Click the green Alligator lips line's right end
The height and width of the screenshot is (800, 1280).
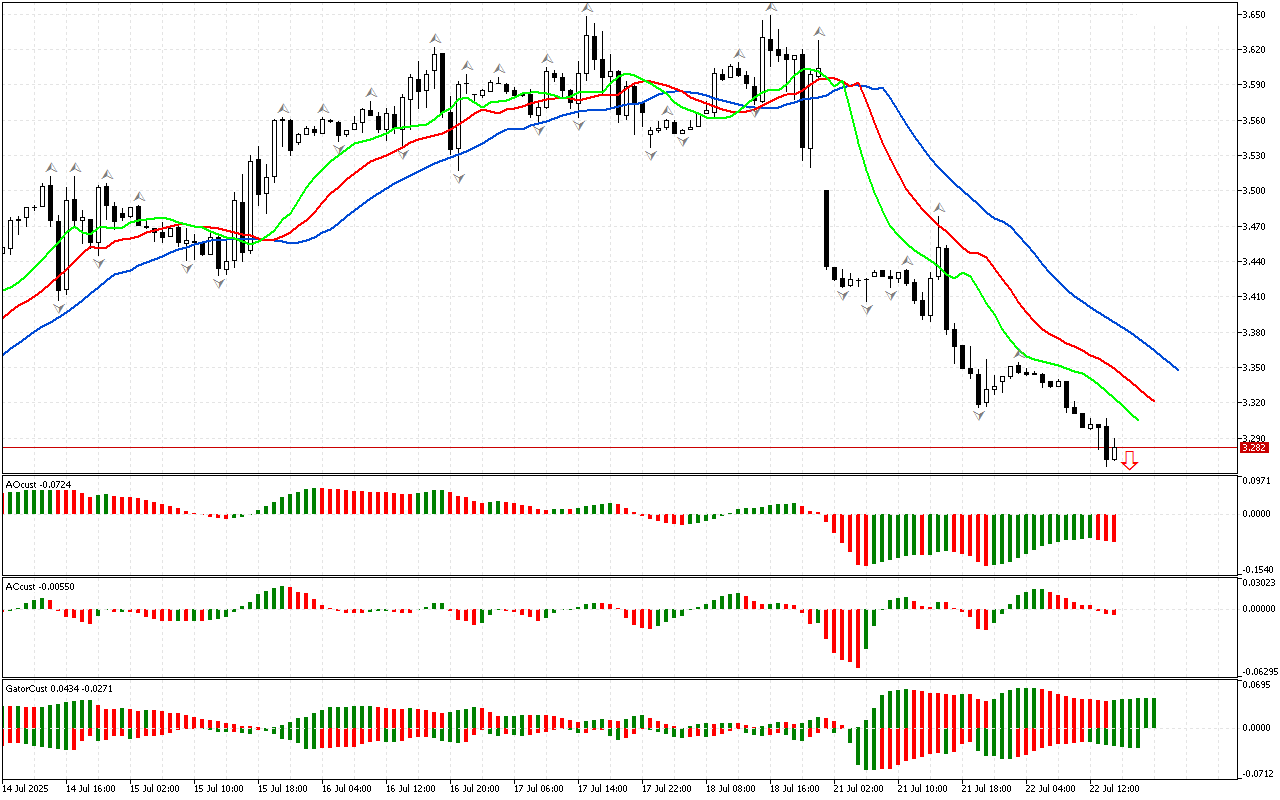1137,419
